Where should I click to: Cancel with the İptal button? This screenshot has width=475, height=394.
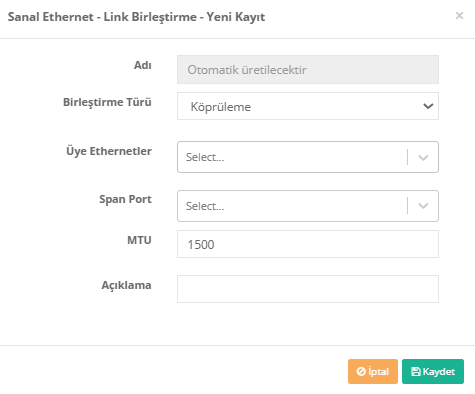click(x=373, y=371)
